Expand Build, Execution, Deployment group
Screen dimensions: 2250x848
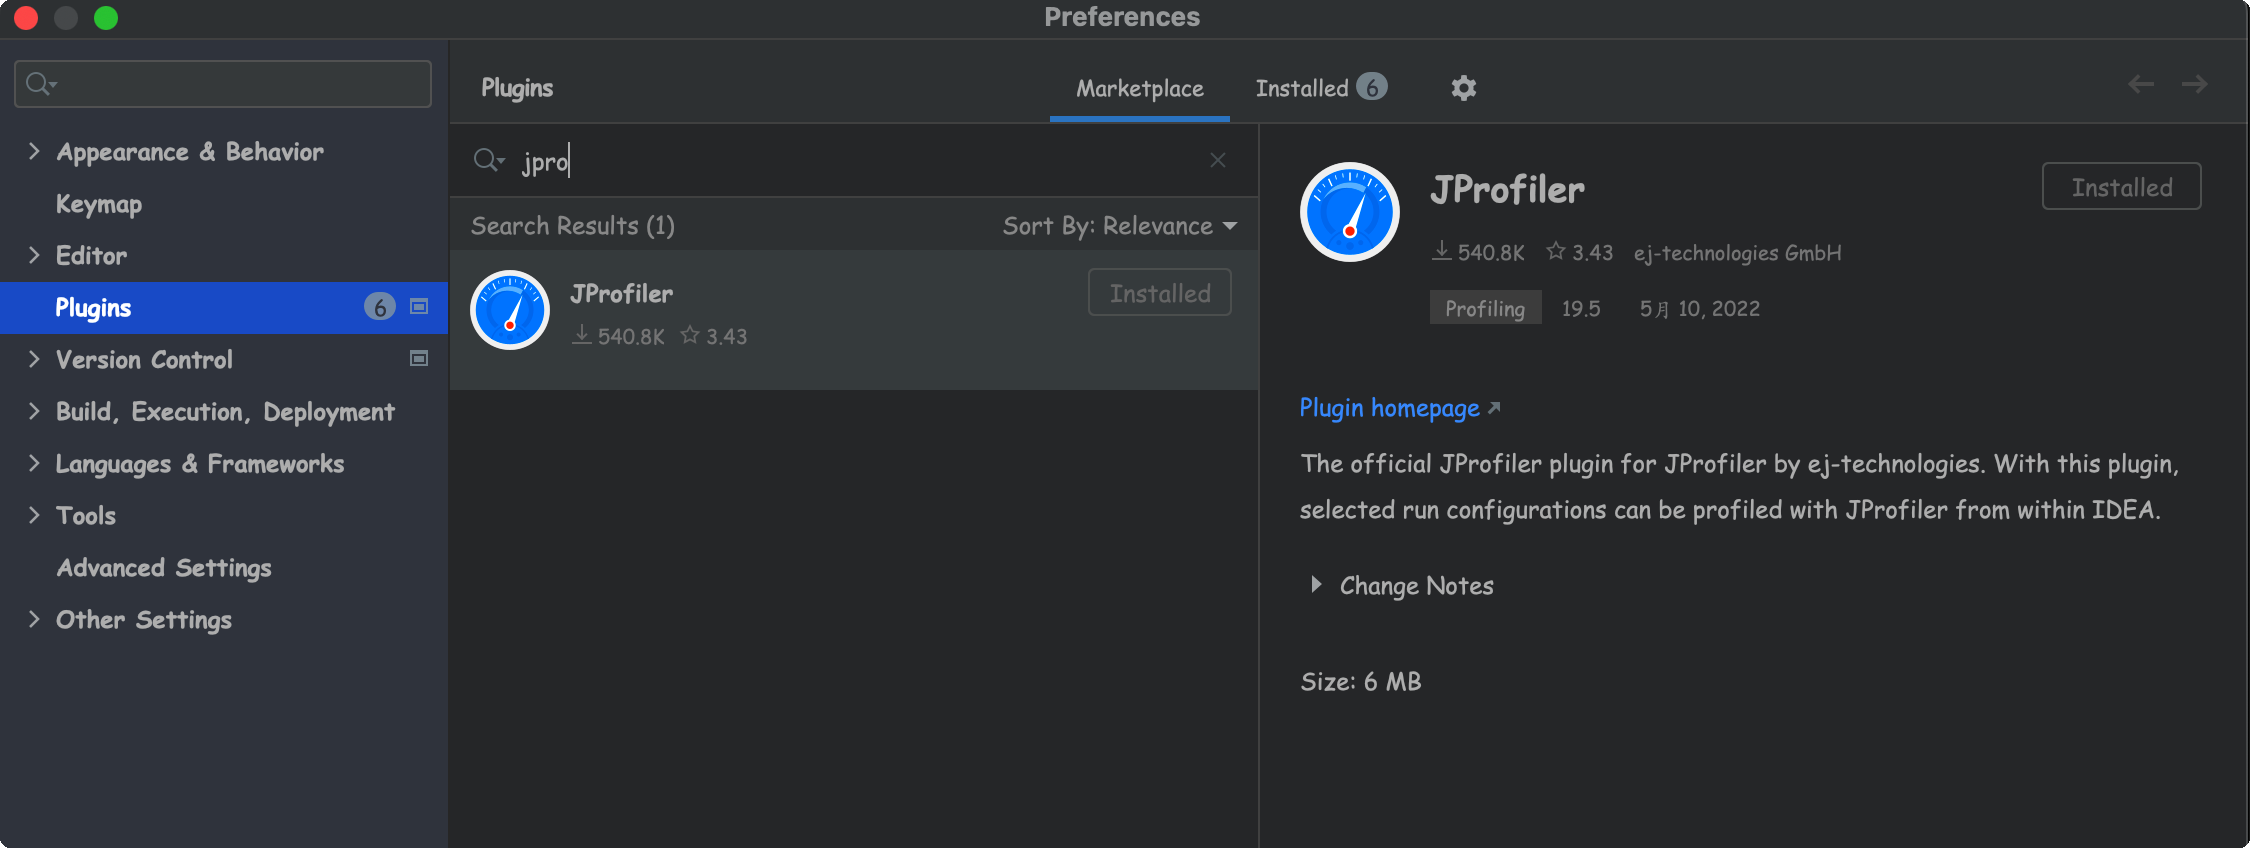click(34, 411)
